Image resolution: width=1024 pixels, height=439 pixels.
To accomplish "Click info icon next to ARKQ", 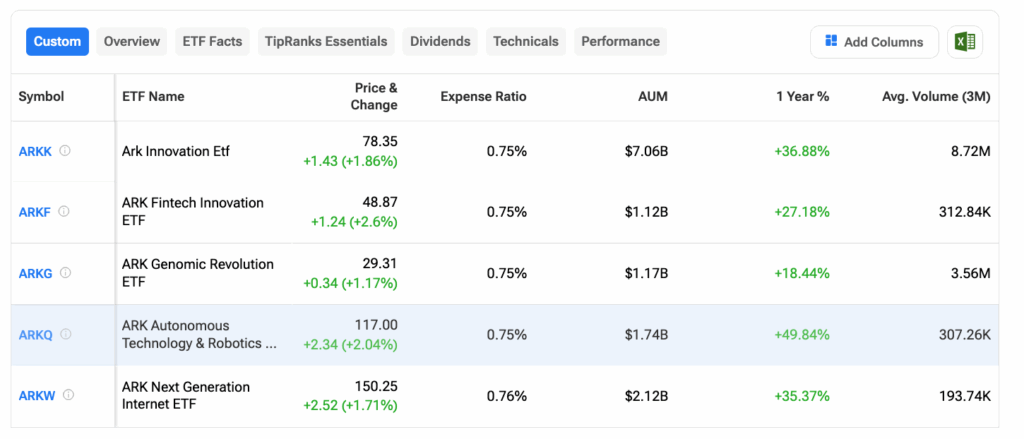I will pyautogui.click(x=66, y=334).
